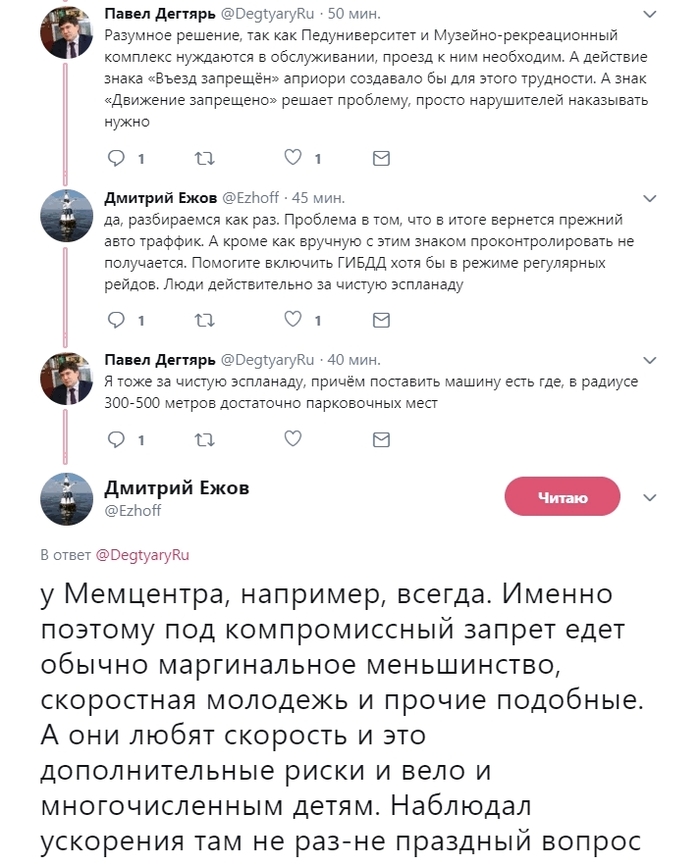The width and height of the screenshot is (700, 865).
Task: Retweet Павел Дегтярь's 40 min. tweet
Action: click(203, 438)
